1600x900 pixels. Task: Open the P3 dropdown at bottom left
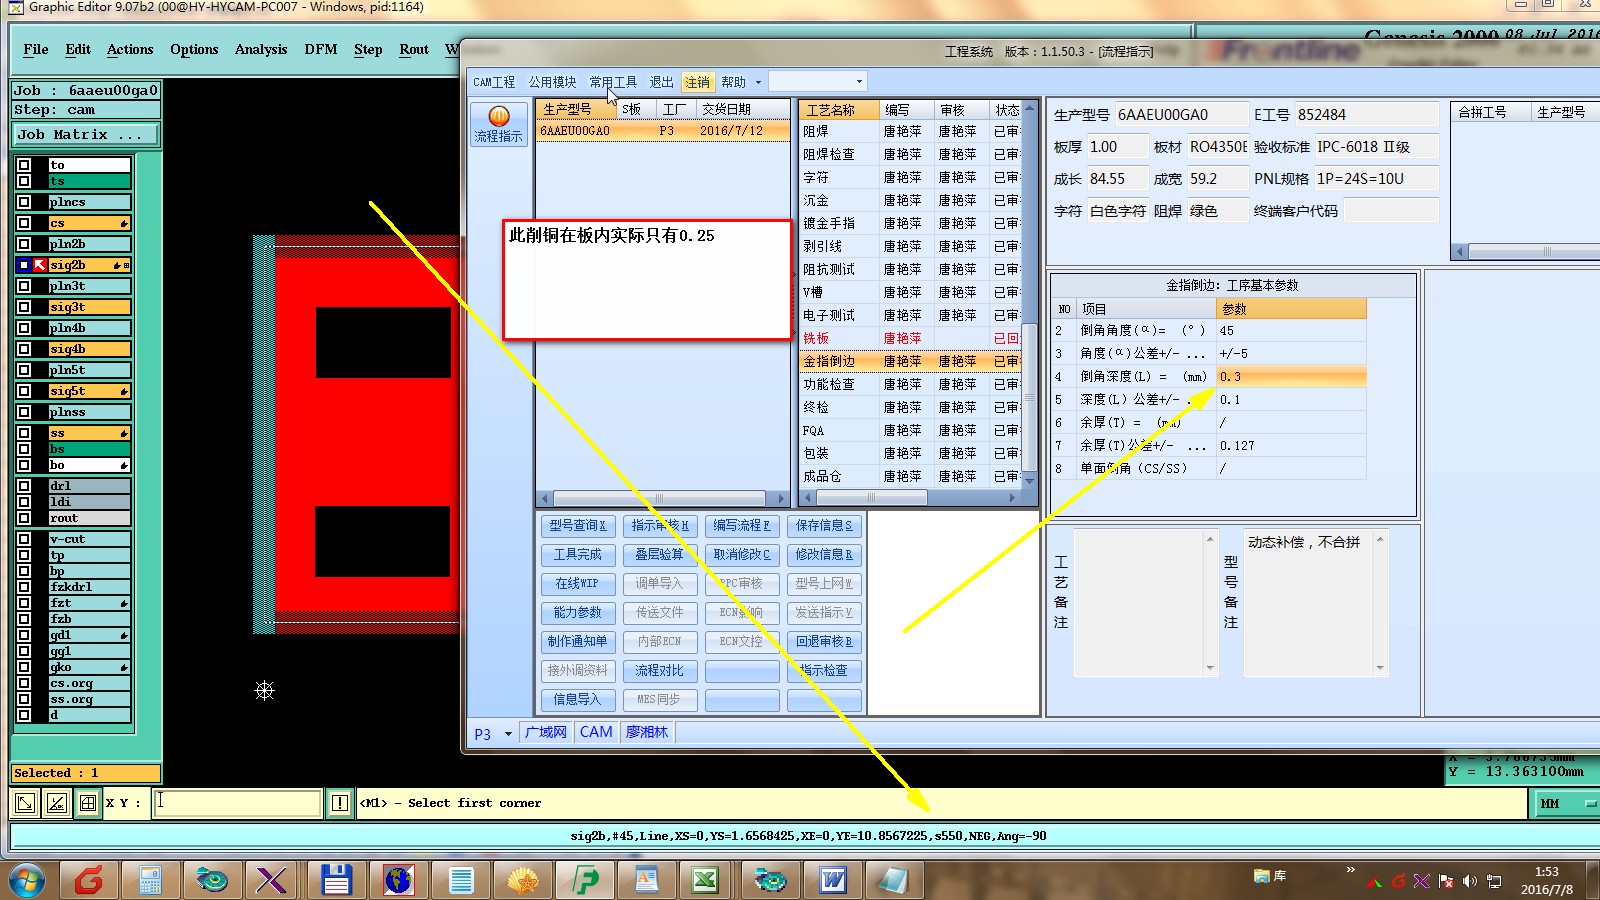click(x=508, y=734)
